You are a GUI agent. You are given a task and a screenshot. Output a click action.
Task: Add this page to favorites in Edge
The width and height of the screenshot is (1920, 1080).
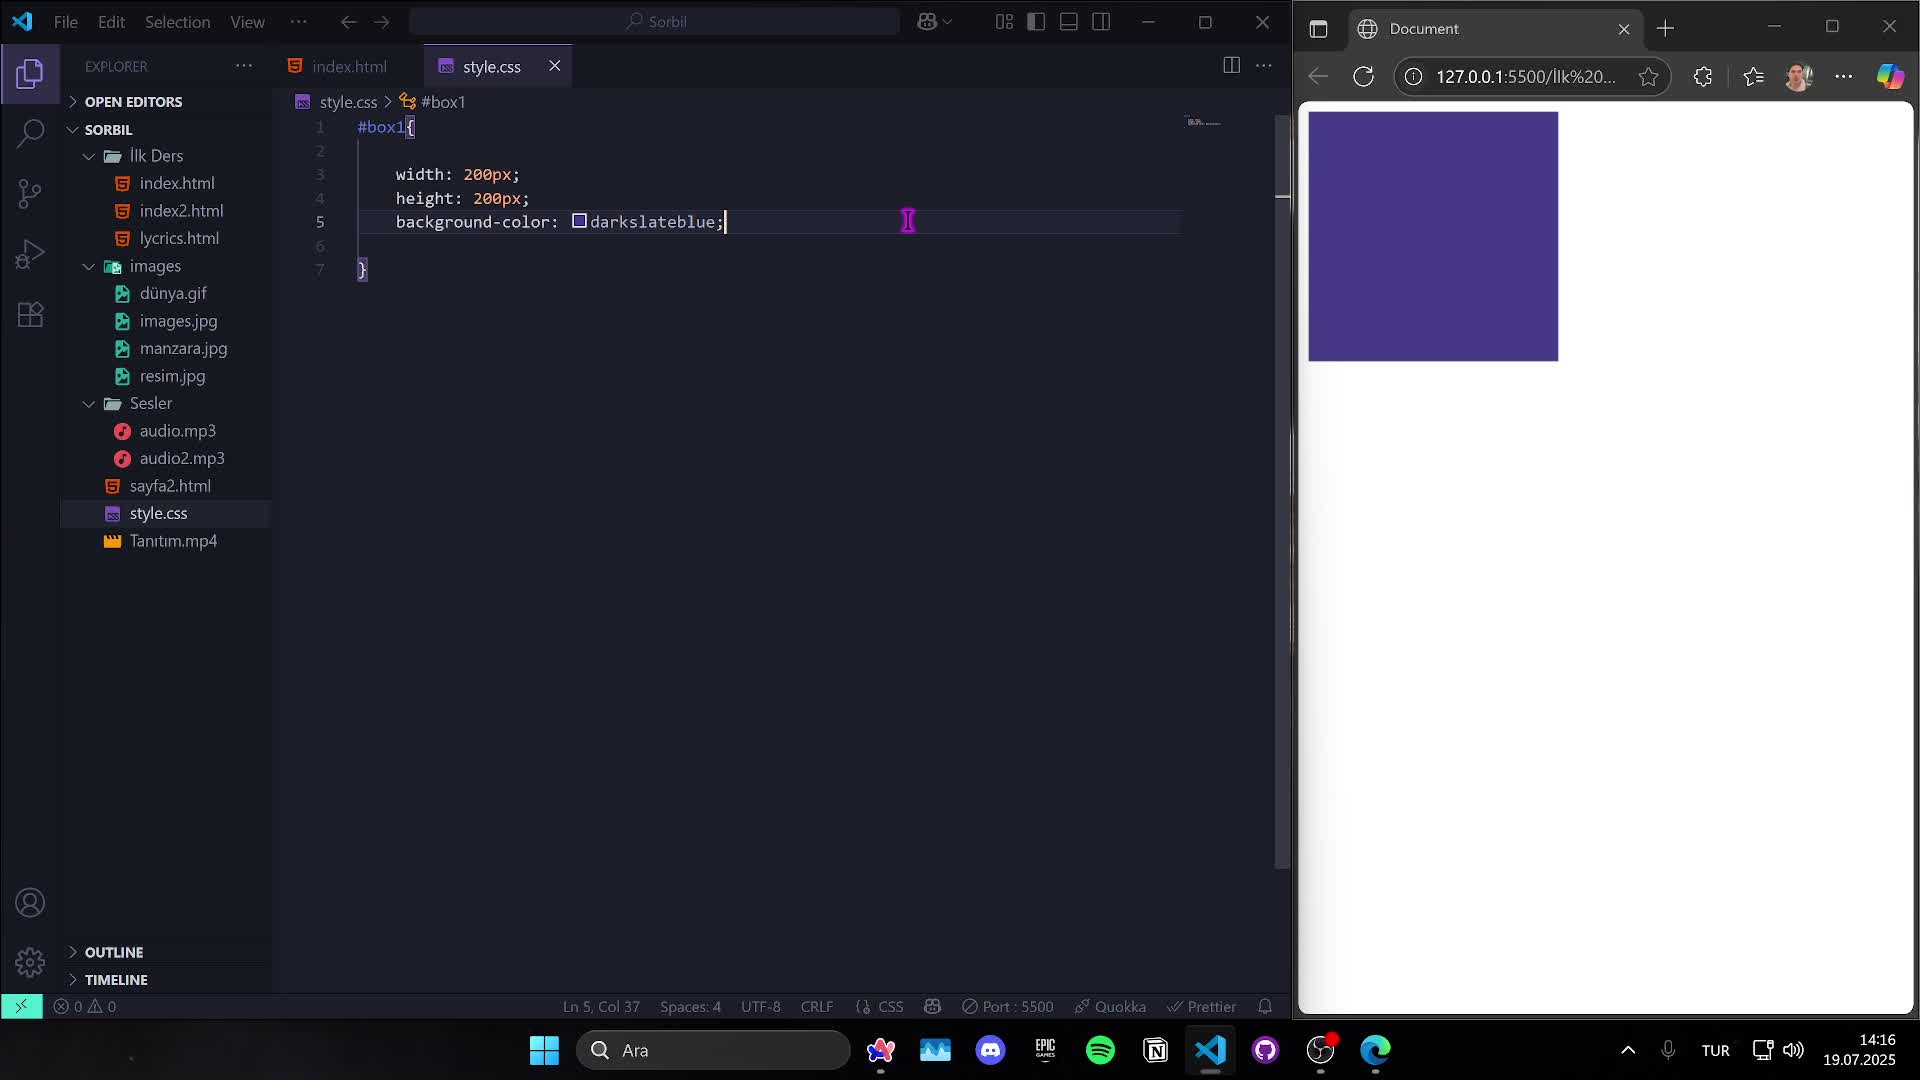click(x=1648, y=77)
